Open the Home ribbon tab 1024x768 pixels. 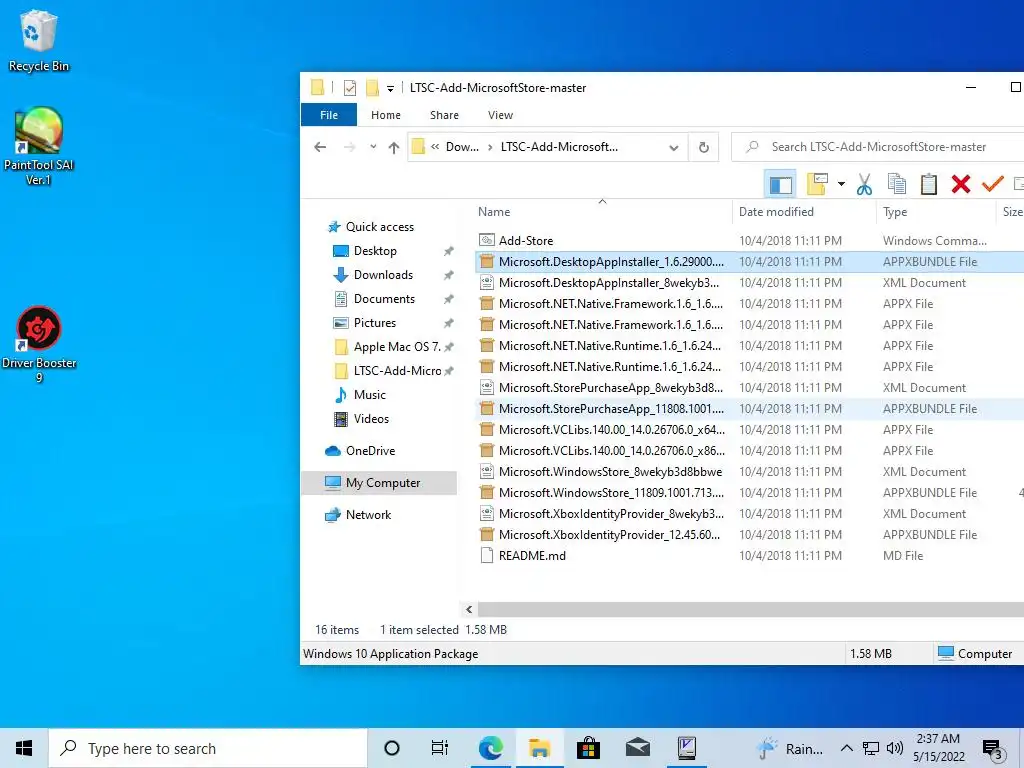coord(385,115)
